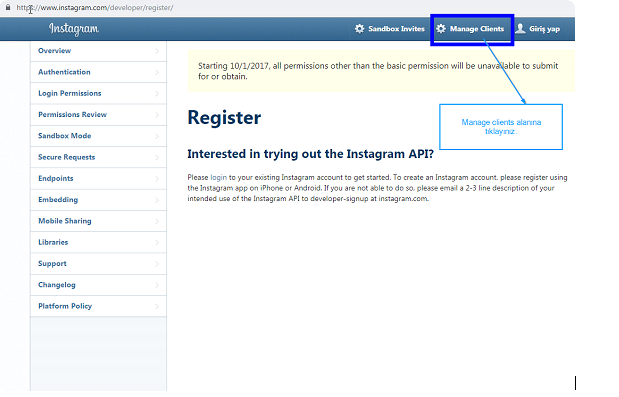Go to the Libraries page
619x397 pixels.
tap(98, 243)
